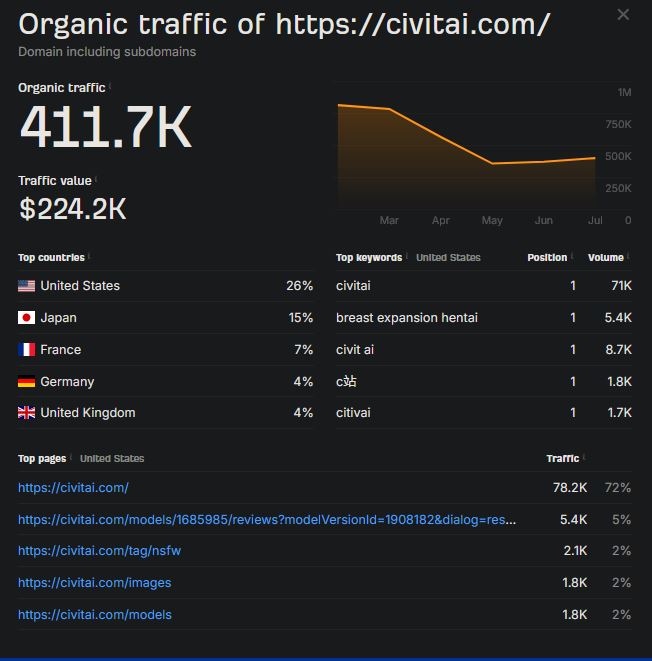Click the United States flag icon
This screenshot has height=661, width=652.
tap(27, 286)
